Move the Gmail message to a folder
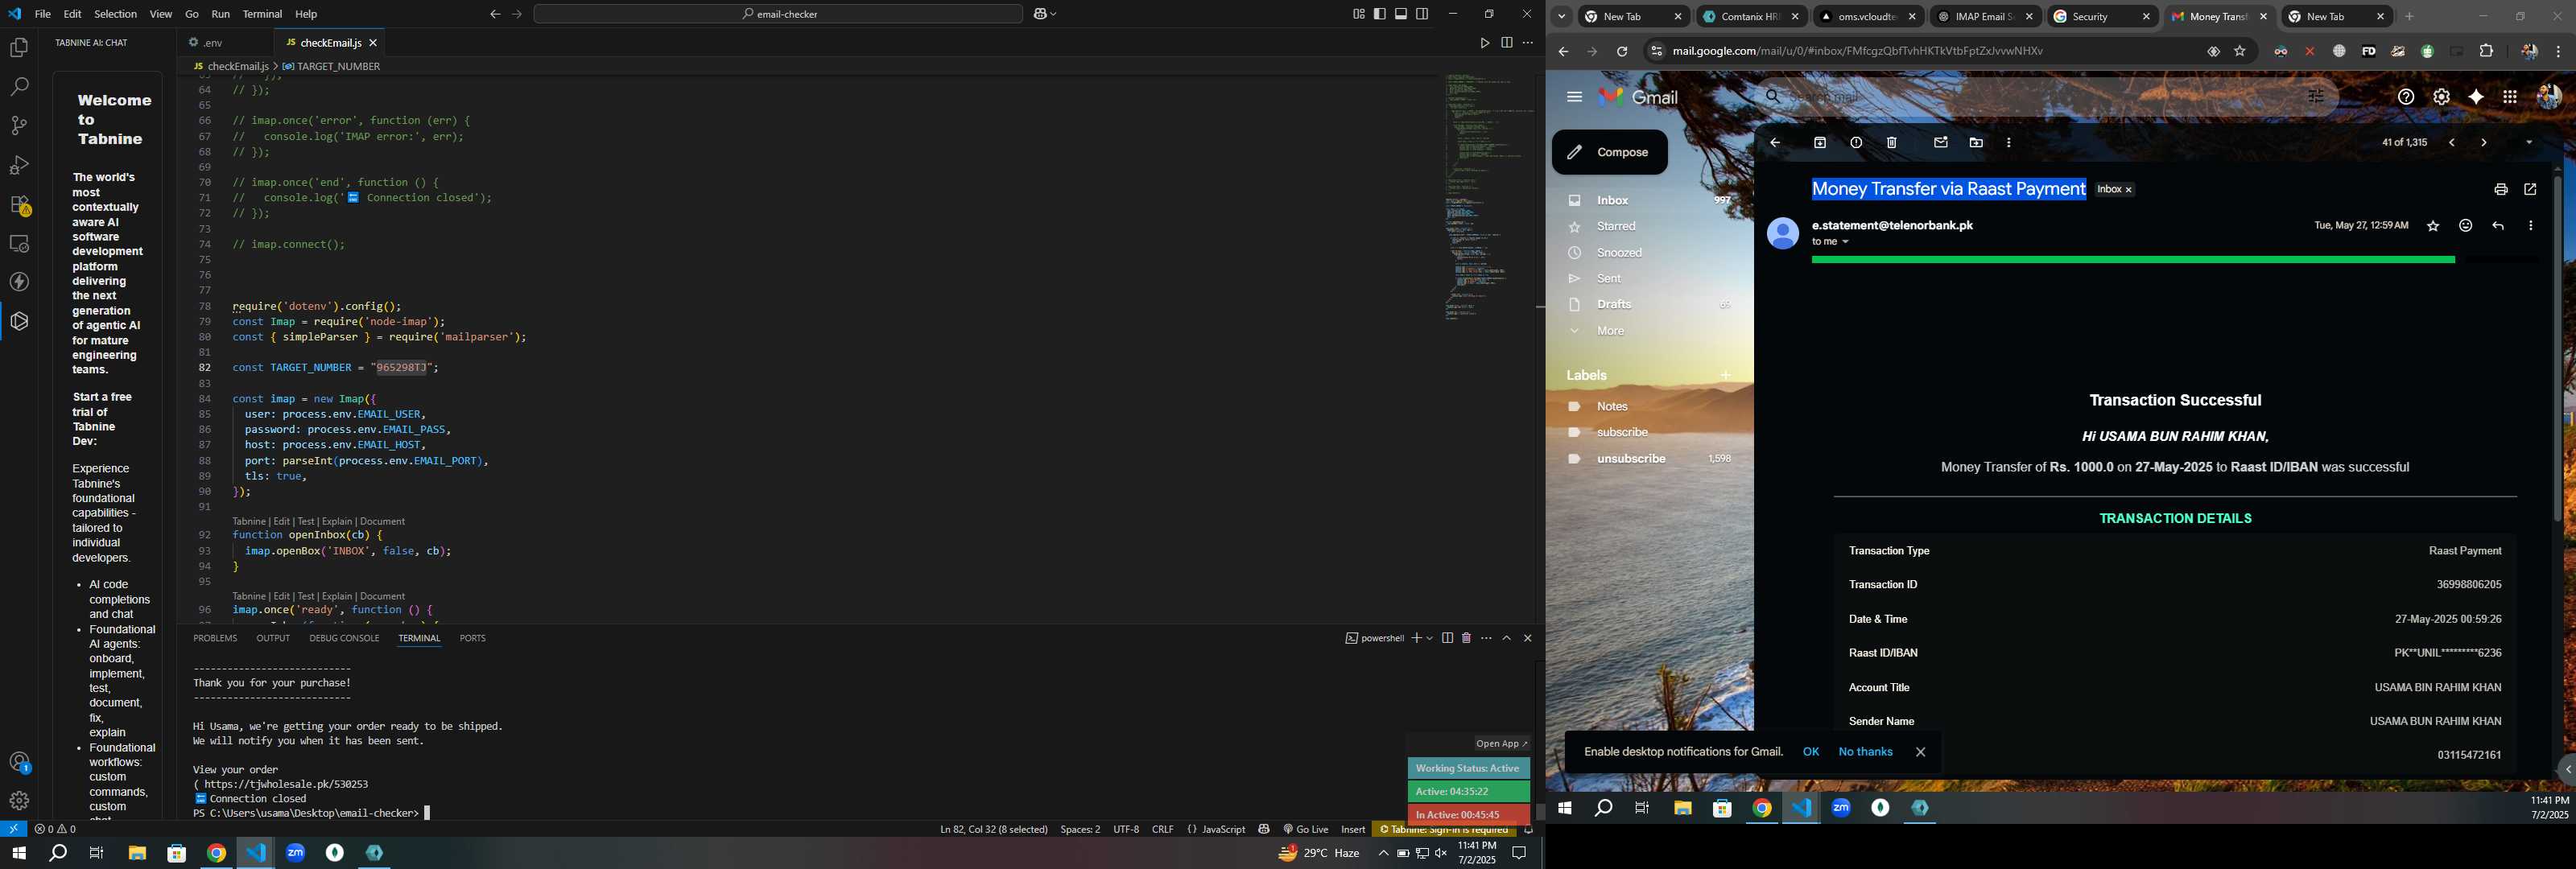 click(x=1976, y=143)
